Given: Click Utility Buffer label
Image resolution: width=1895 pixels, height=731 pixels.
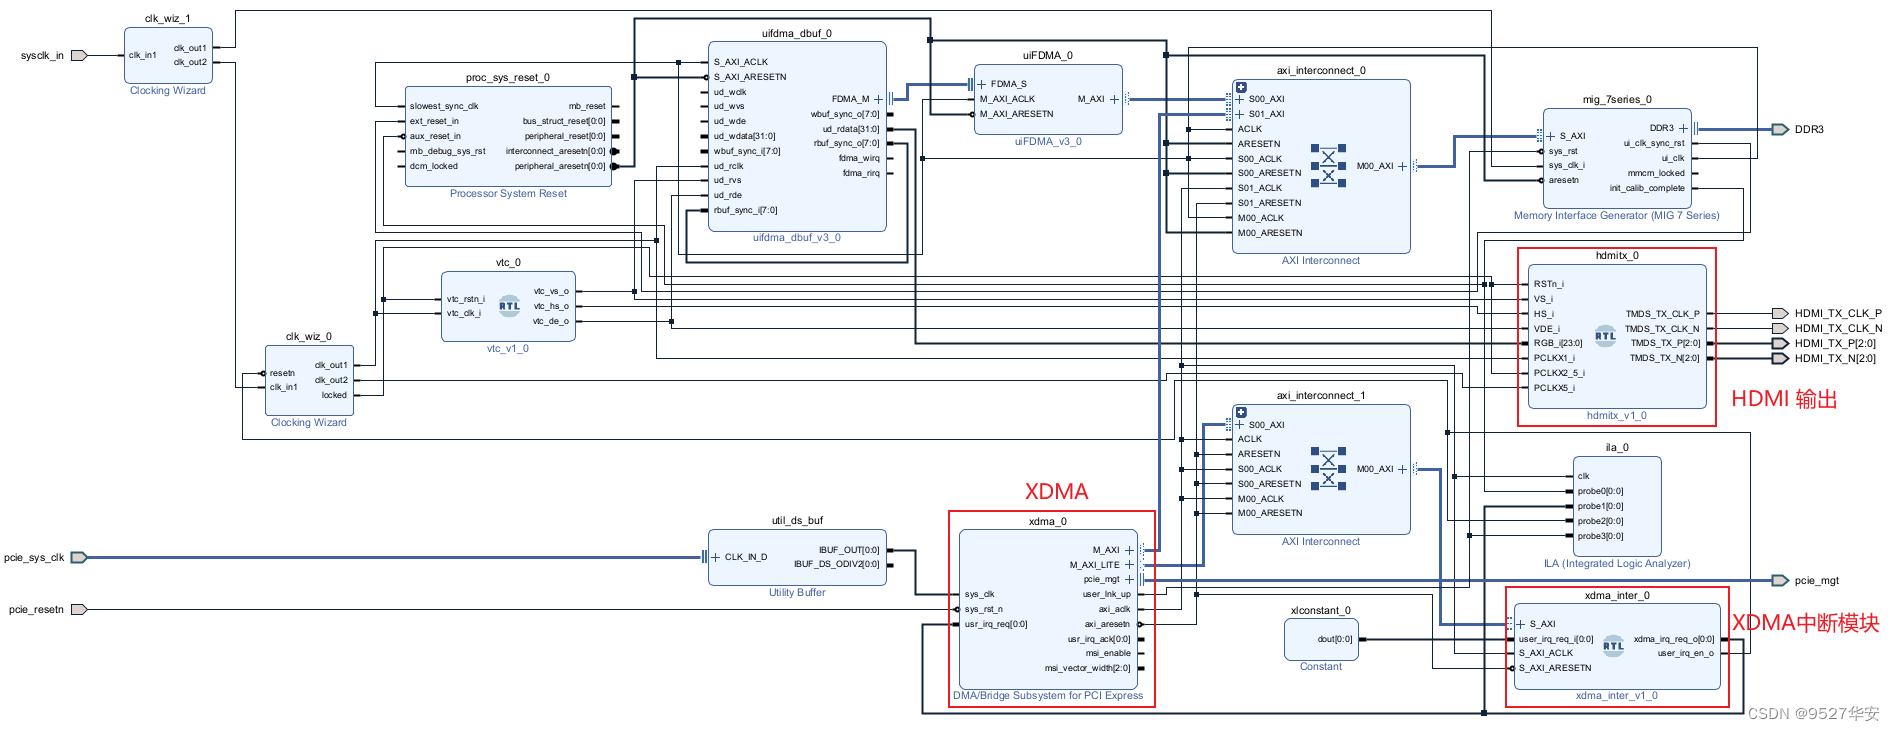Looking at the screenshot, I should coord(797,592).
